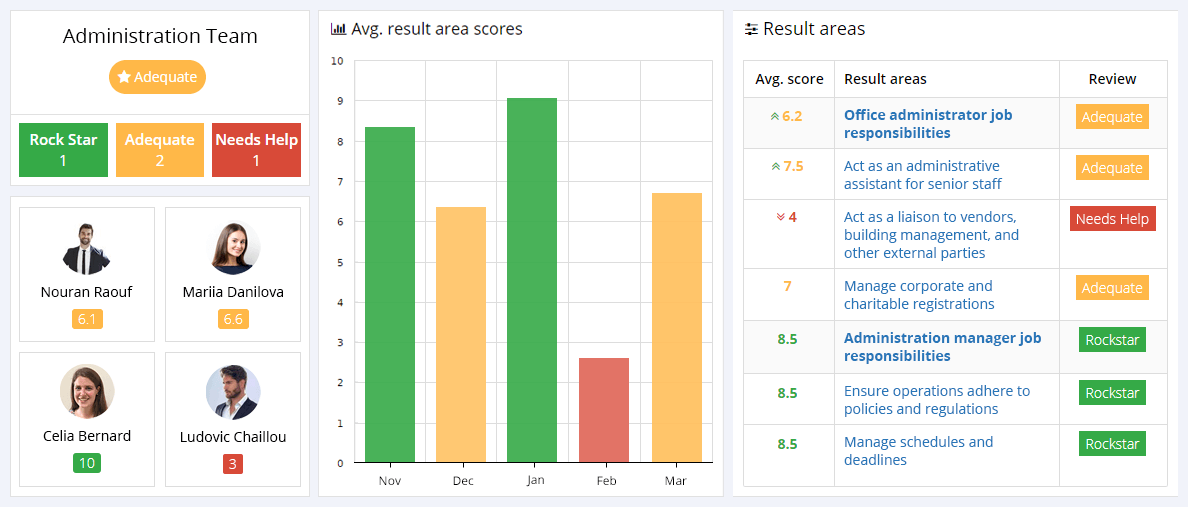Select the yellow Adequate count tile
The height and width of the screenshot is (507, 1188).
pos(160,150)
